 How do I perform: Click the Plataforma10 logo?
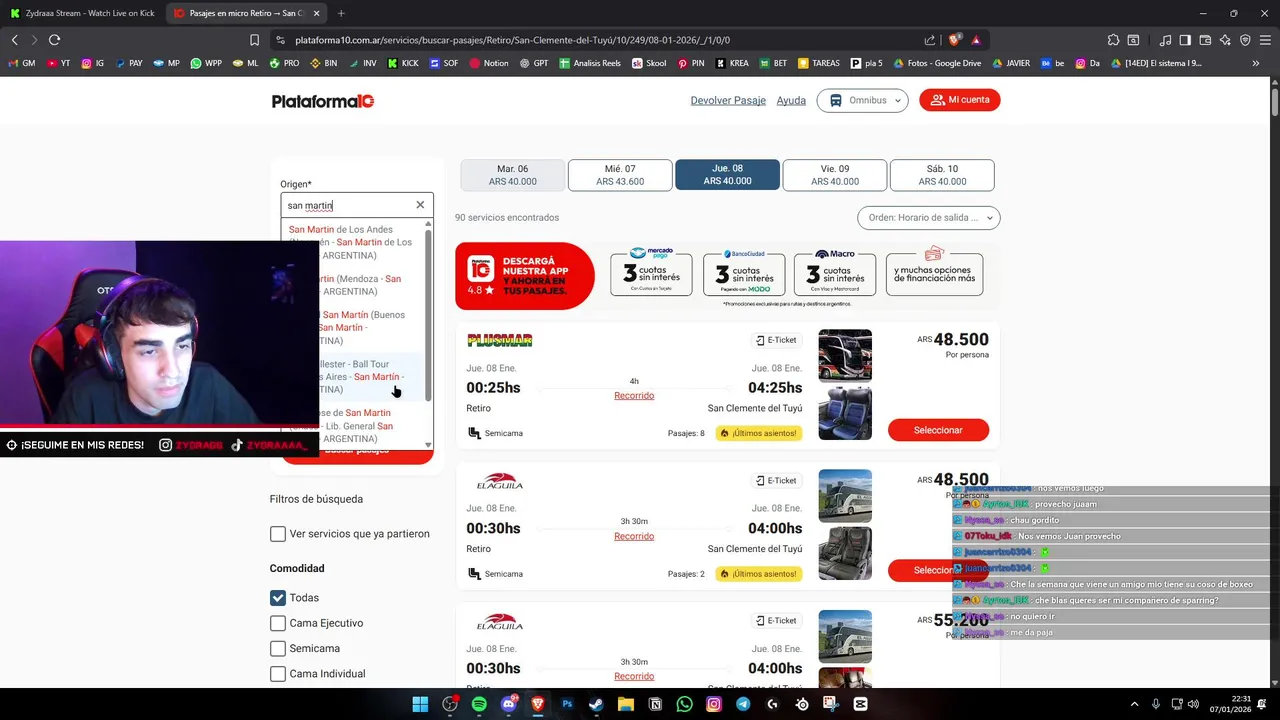(x=323, y=101)
